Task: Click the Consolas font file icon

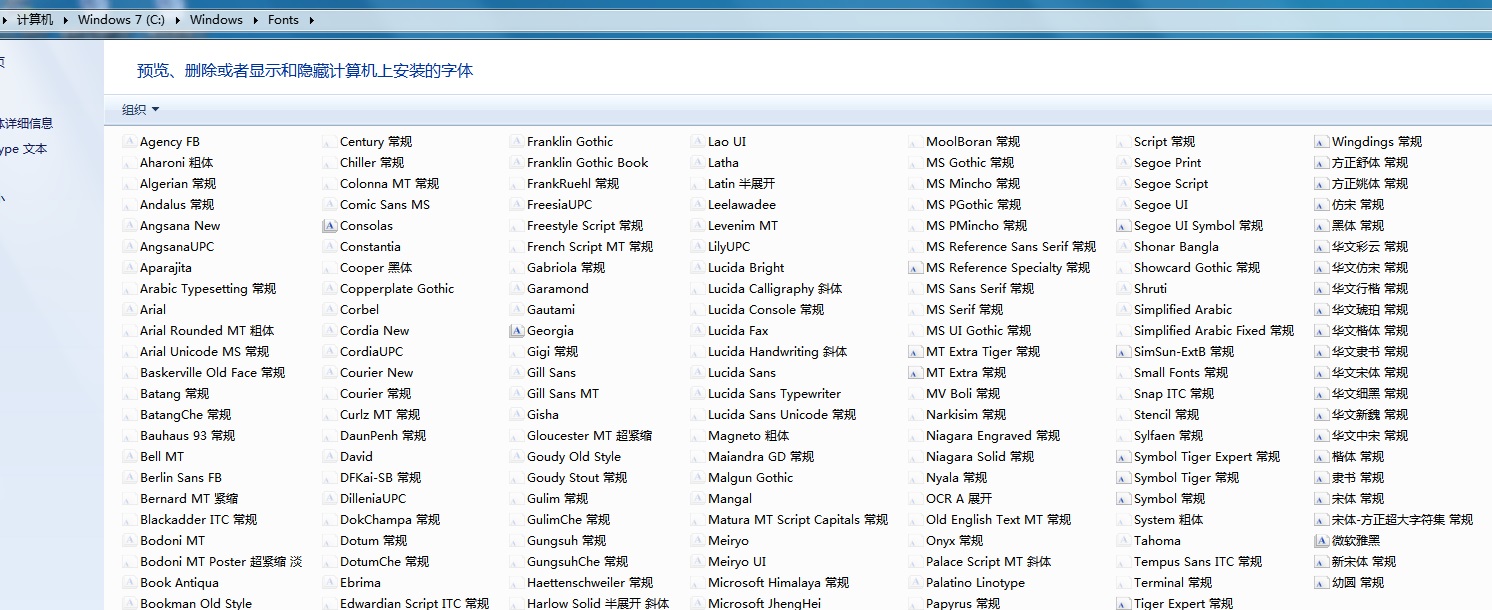Action: pos(329,226)
